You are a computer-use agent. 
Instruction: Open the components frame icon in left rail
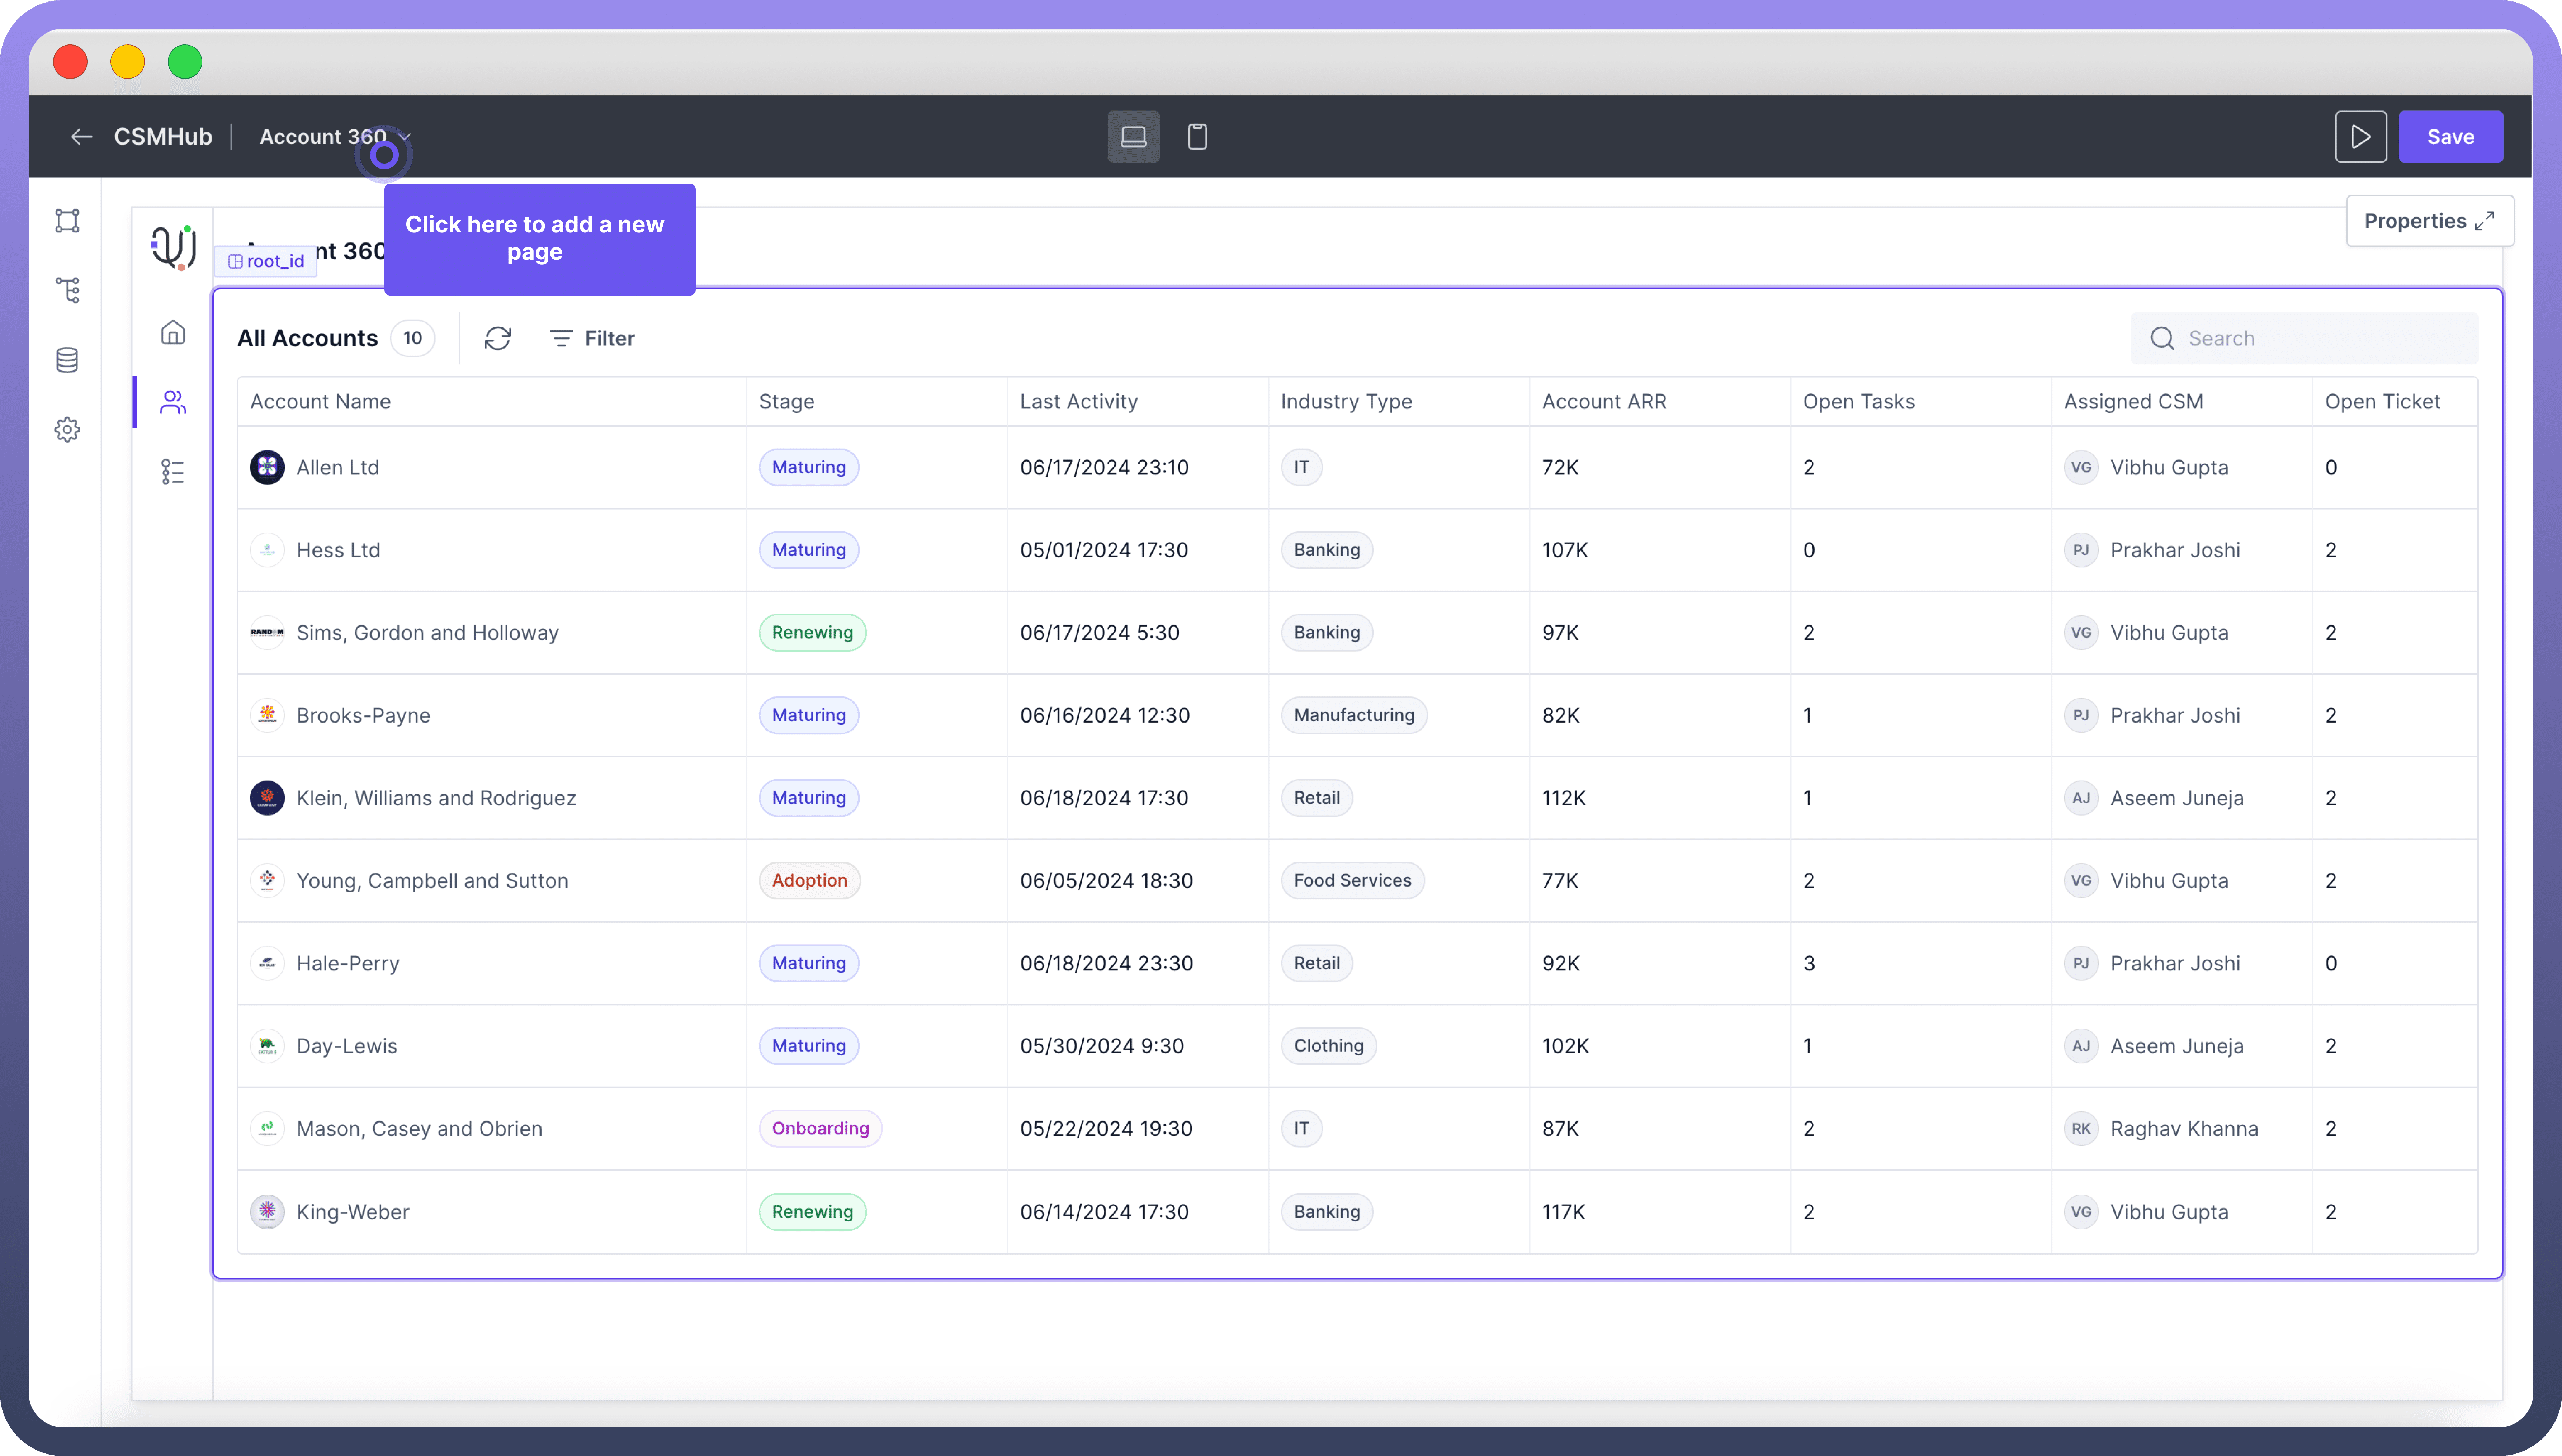pos(67,221)
